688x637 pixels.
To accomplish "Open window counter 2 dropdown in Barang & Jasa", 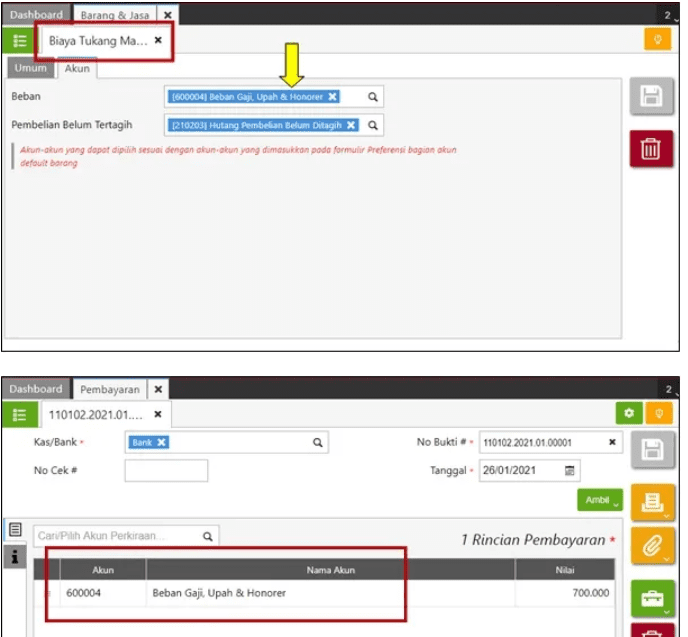I will (x=669, y=15).
